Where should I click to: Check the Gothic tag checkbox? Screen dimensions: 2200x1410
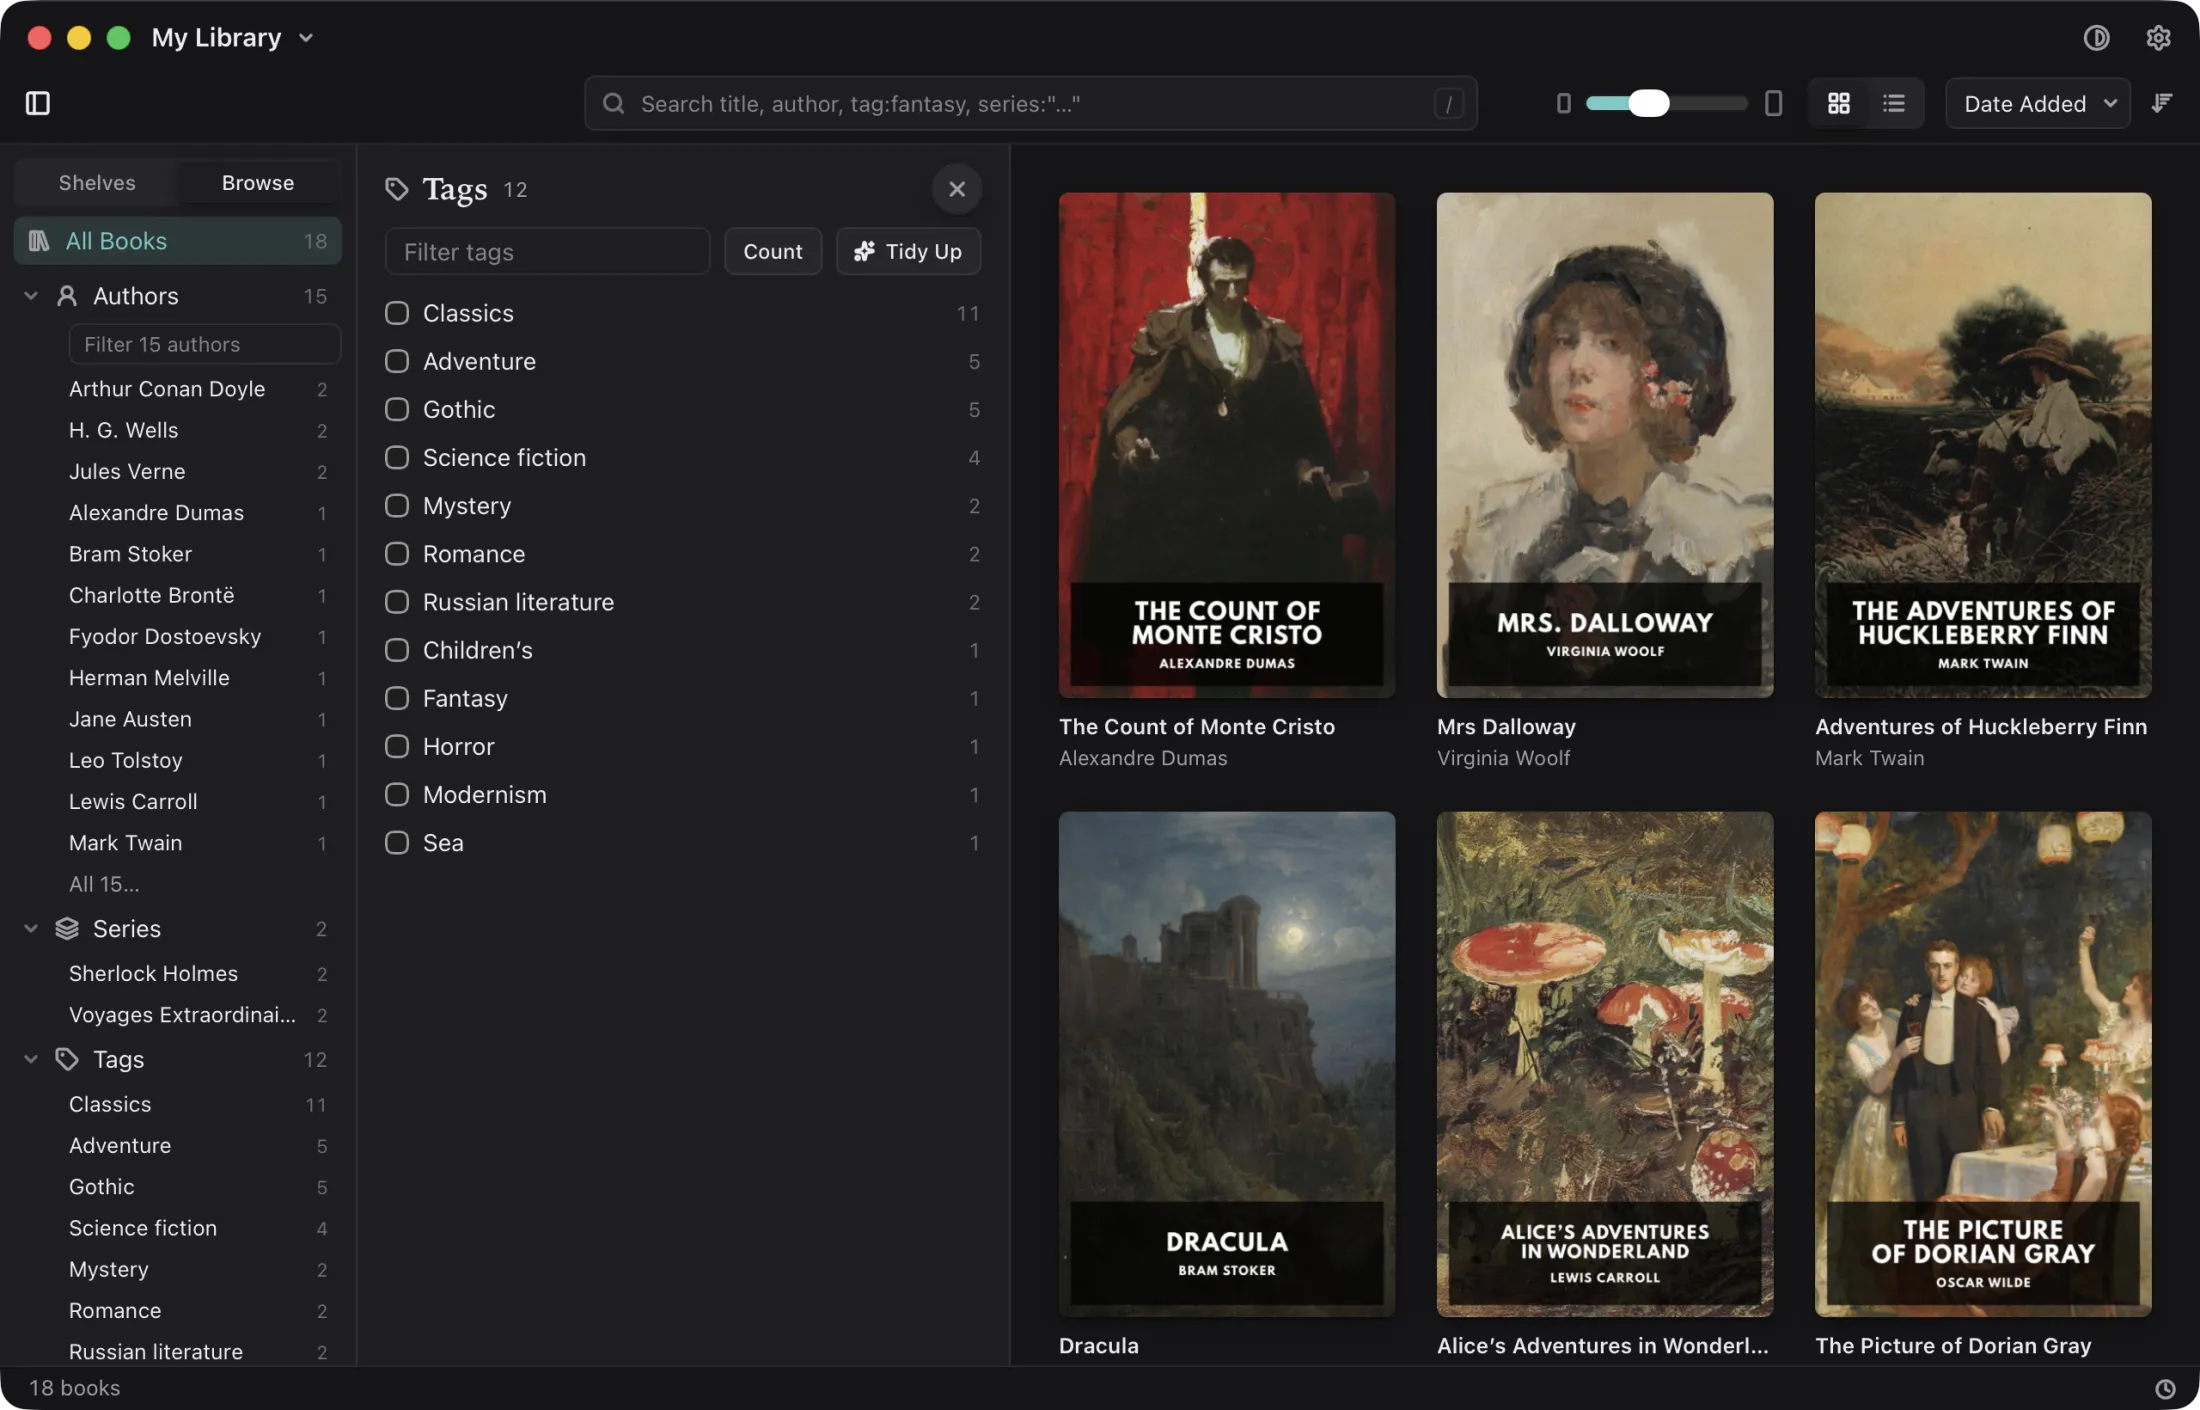397,409
